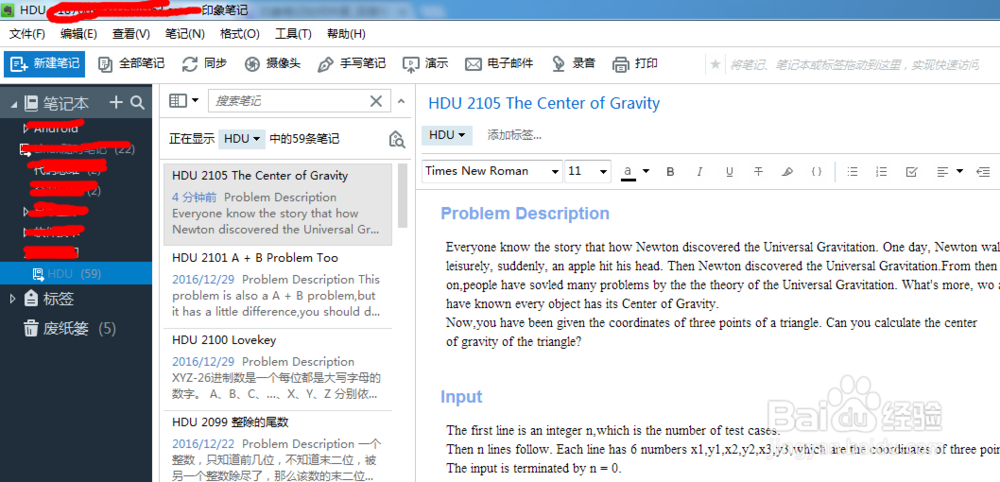Toggle Bold formatting
1000x482 pixels.
point(670,172)
